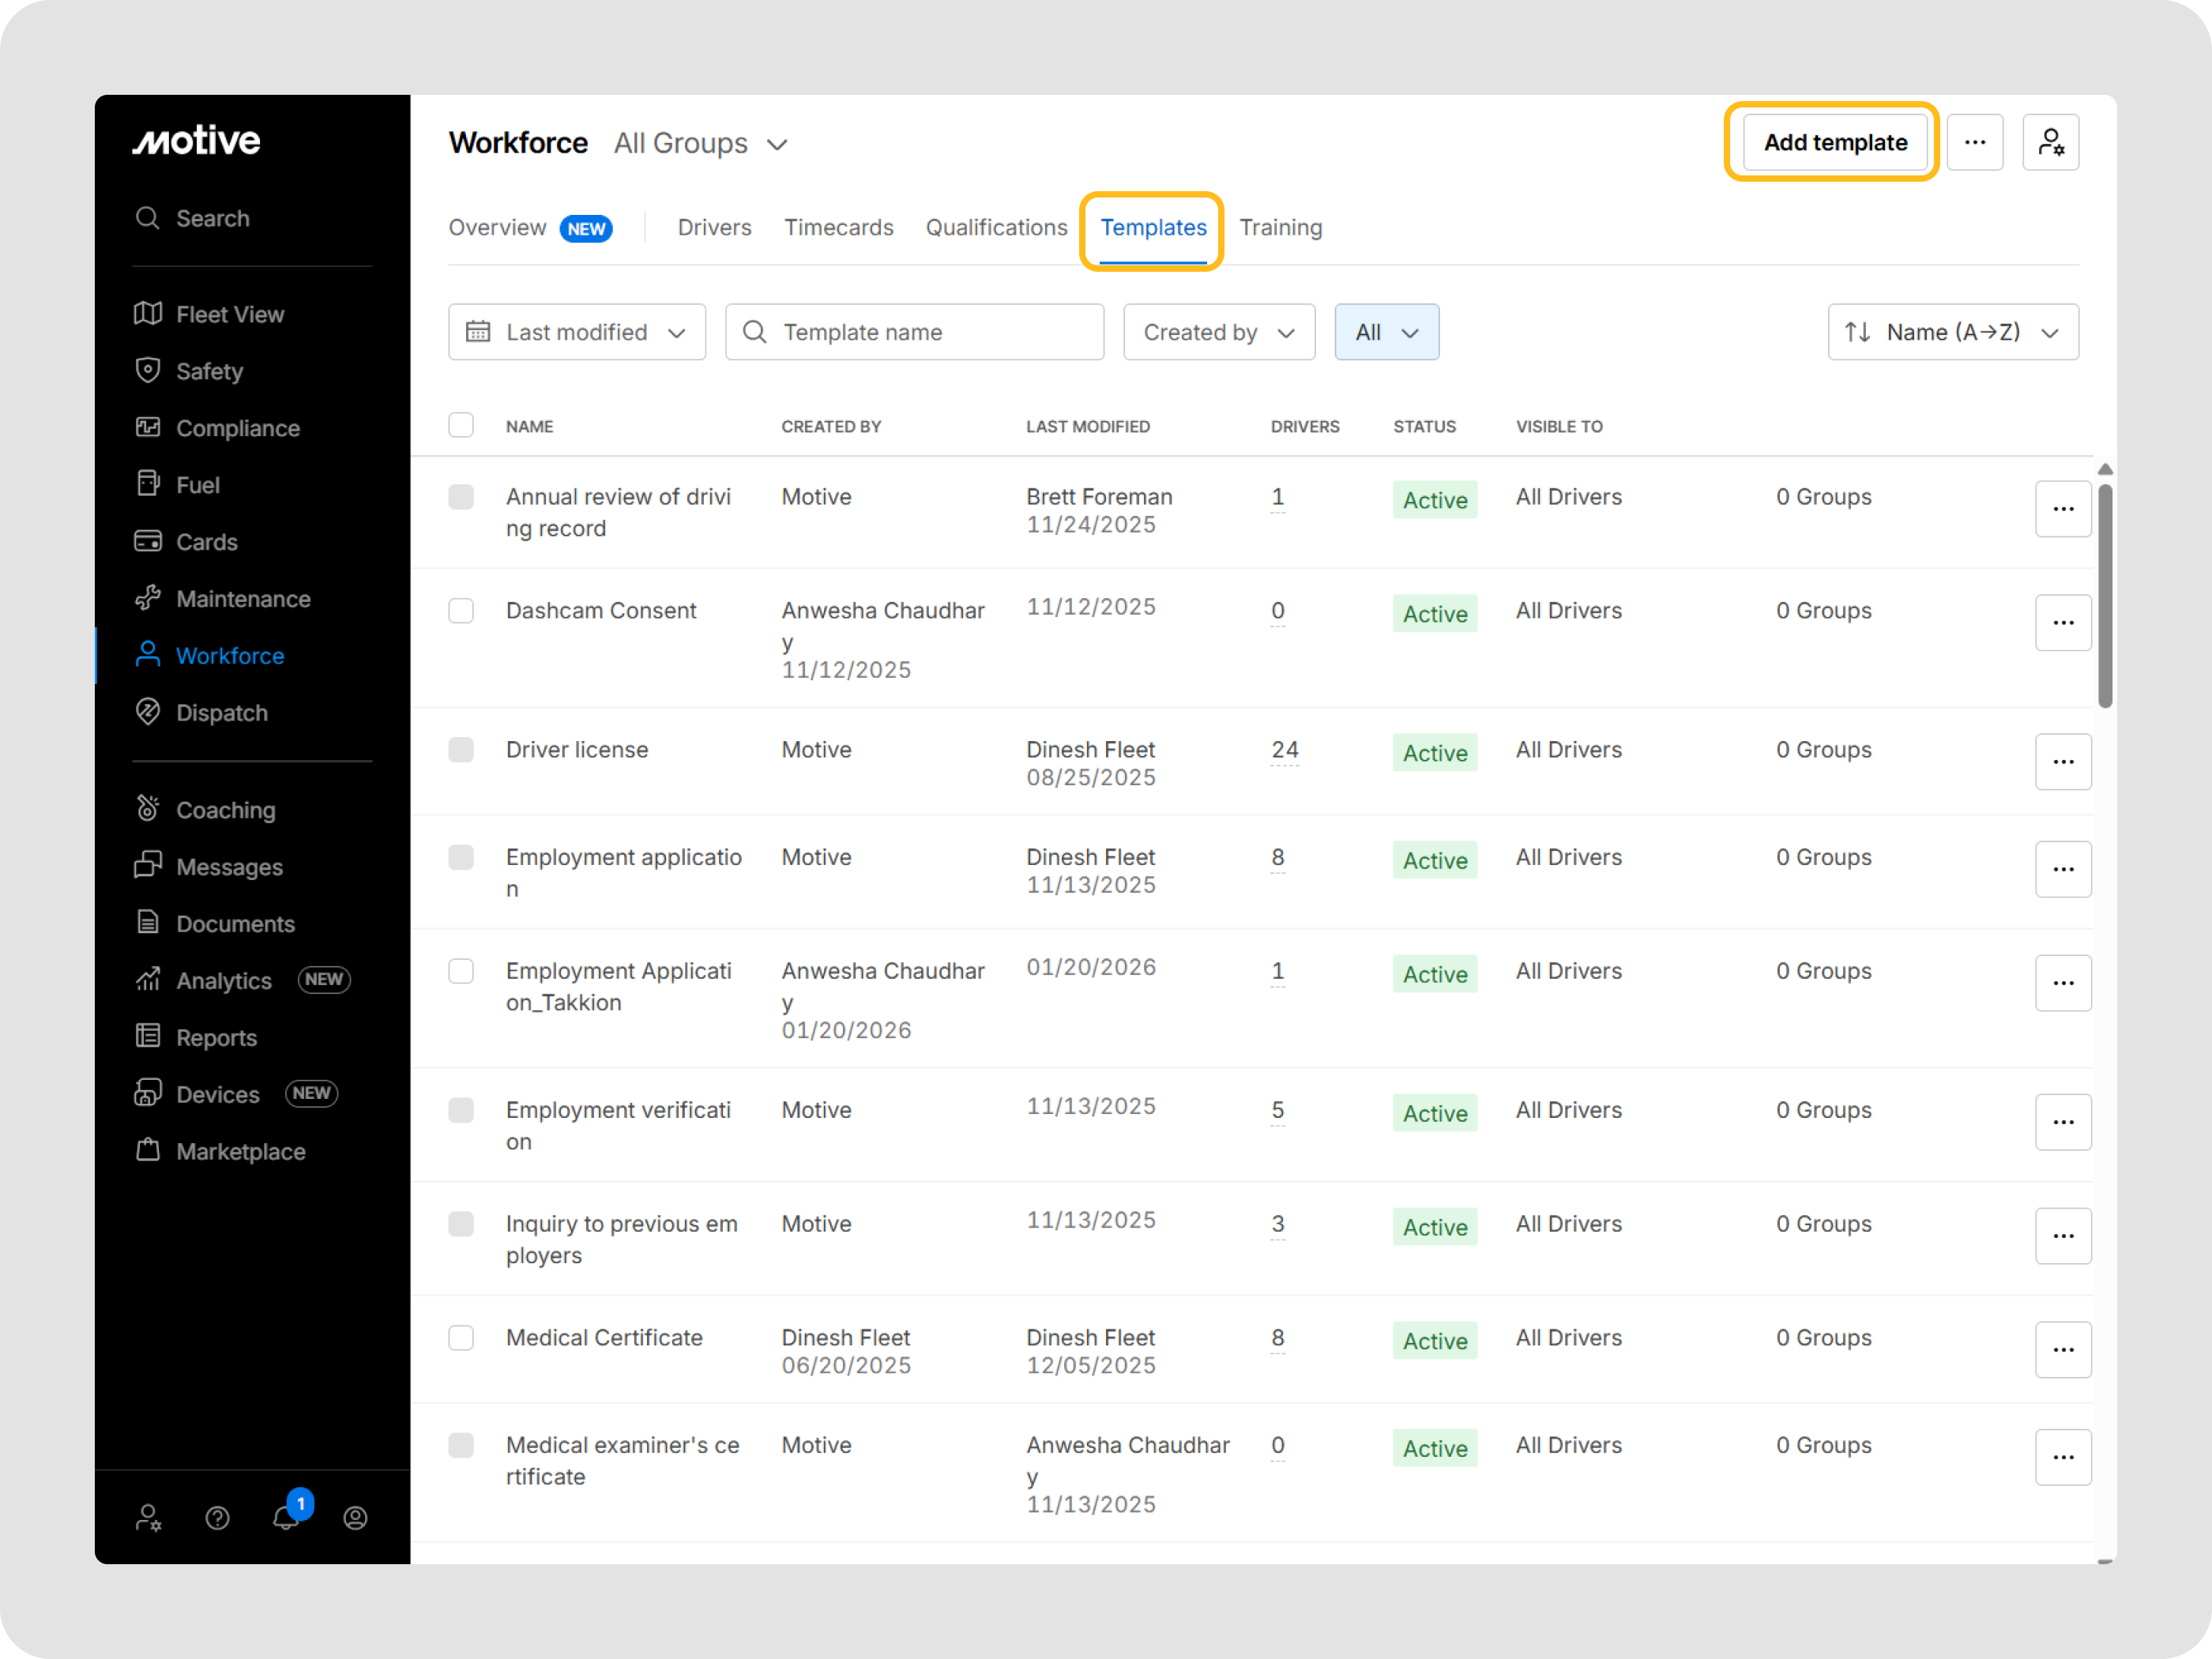Open Fleet View map icon in sidebar
This screenshot has width=2212, height=1659.
point(148,314)
